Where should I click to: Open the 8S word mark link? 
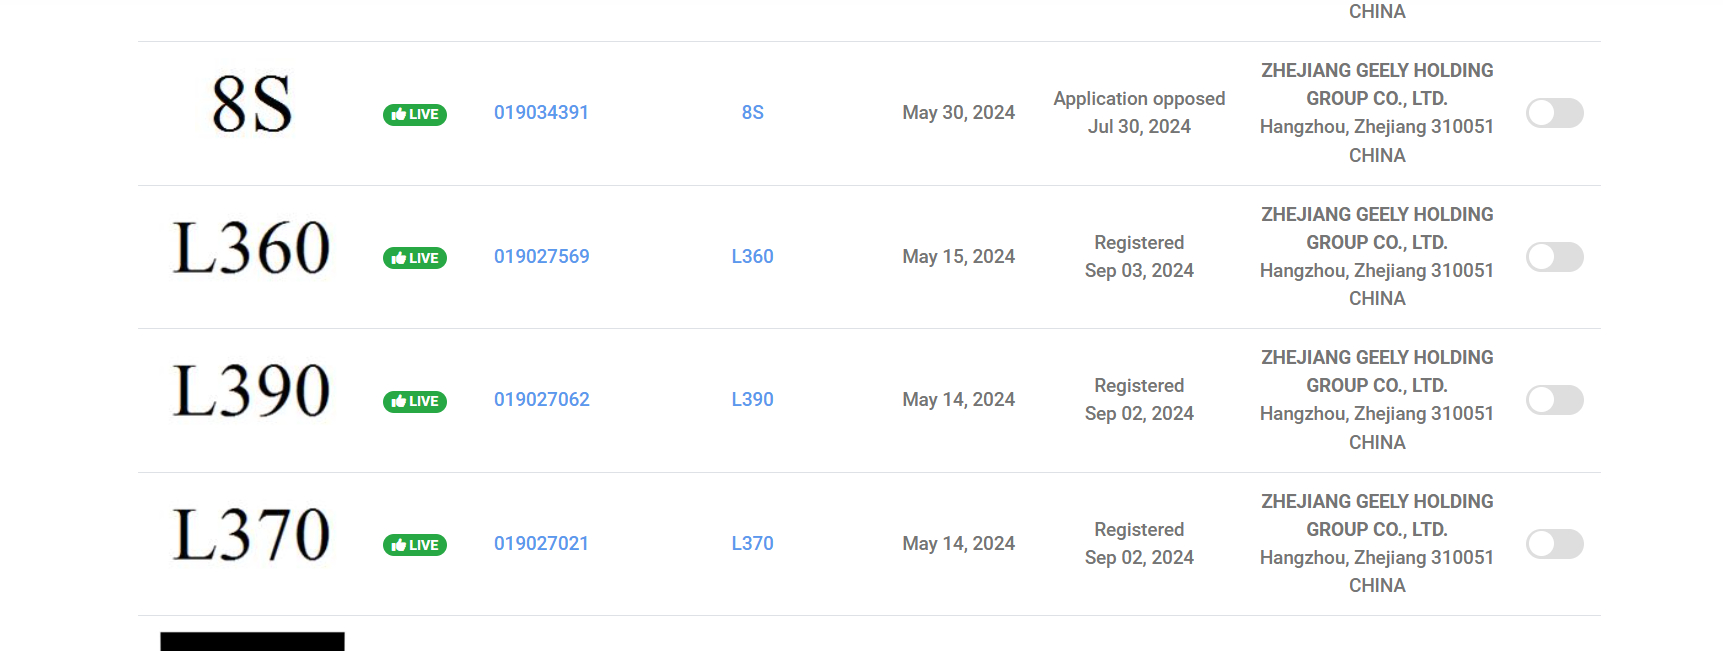coord(752,113)
